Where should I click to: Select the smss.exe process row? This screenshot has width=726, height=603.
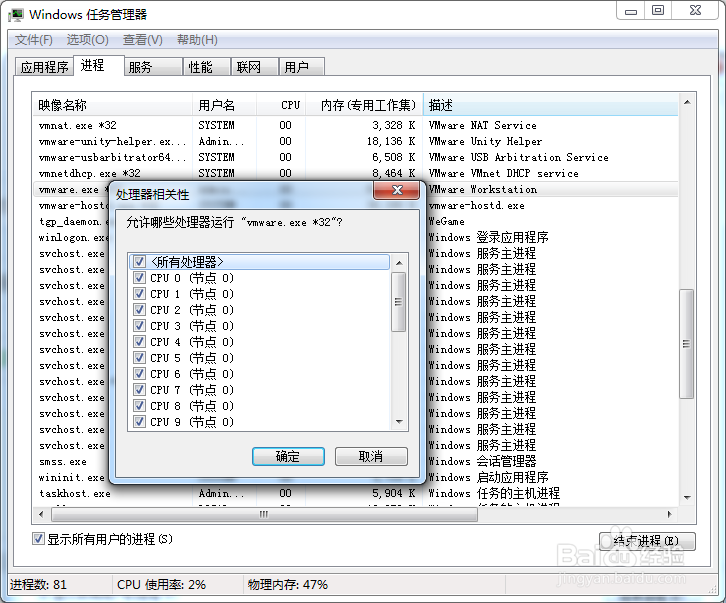[x=63, y=462]
